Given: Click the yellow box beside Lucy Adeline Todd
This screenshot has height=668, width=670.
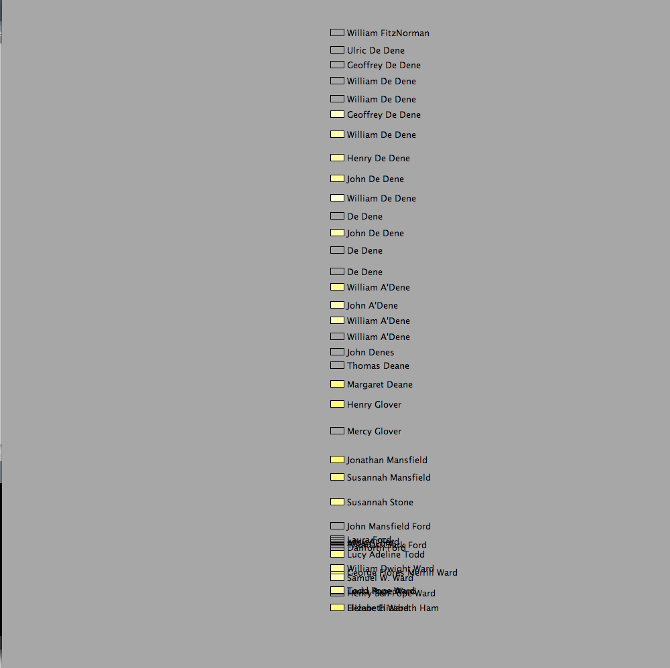Looking at the screenshot, I should 337,554.
